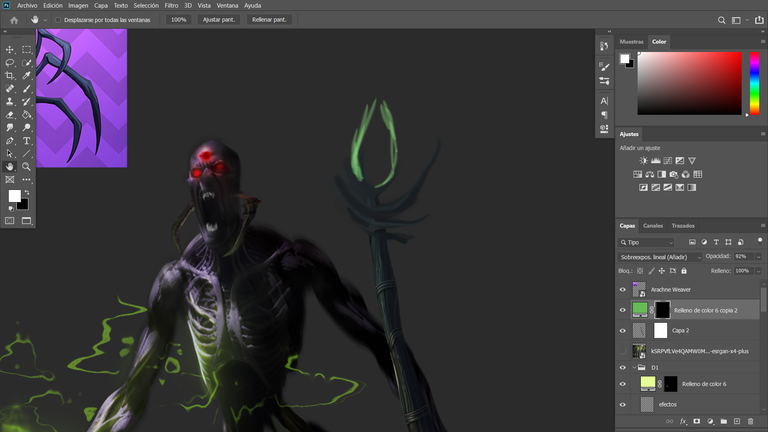768x432 pixels.
Task: Click the Rellenar pant. button
Action: (269, 20)
